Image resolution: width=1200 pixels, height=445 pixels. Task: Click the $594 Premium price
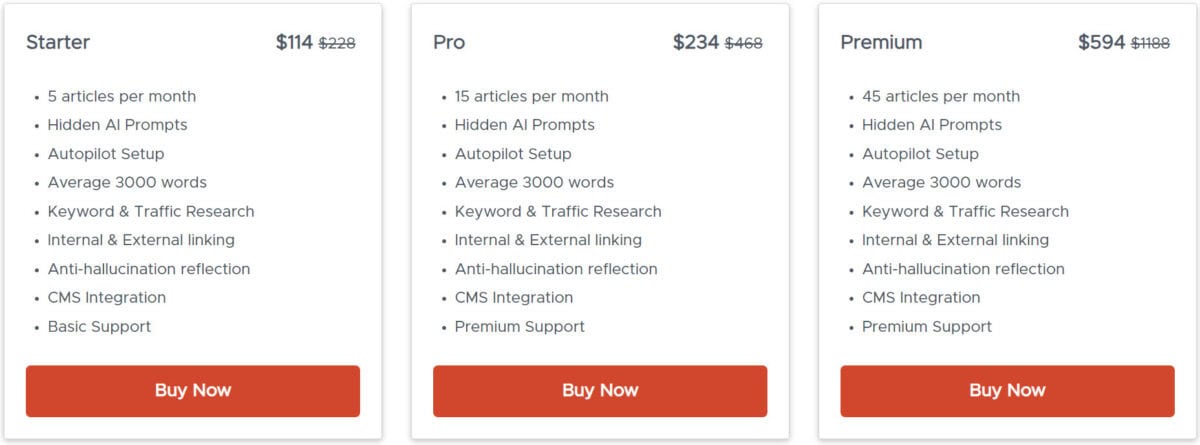coord(1101,43)
